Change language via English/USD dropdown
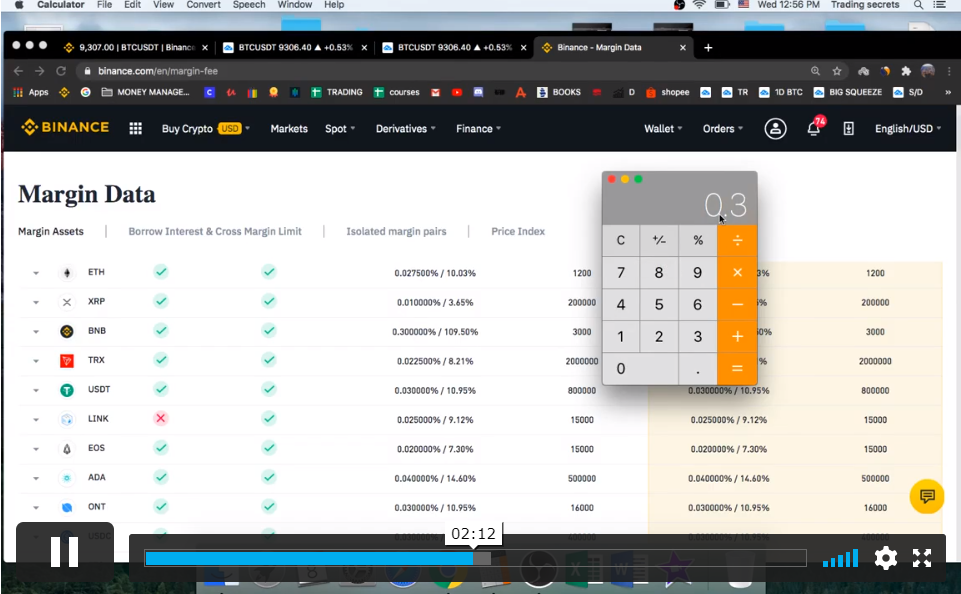The image size is (961, 594). click(908, 129)
